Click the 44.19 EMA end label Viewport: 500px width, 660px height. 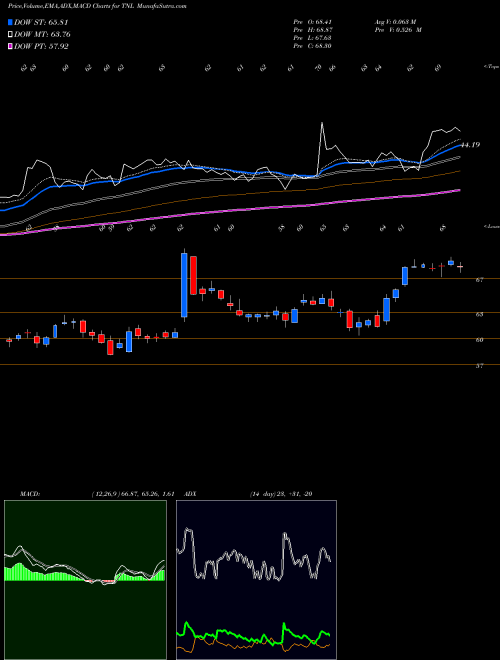[470, 145]
